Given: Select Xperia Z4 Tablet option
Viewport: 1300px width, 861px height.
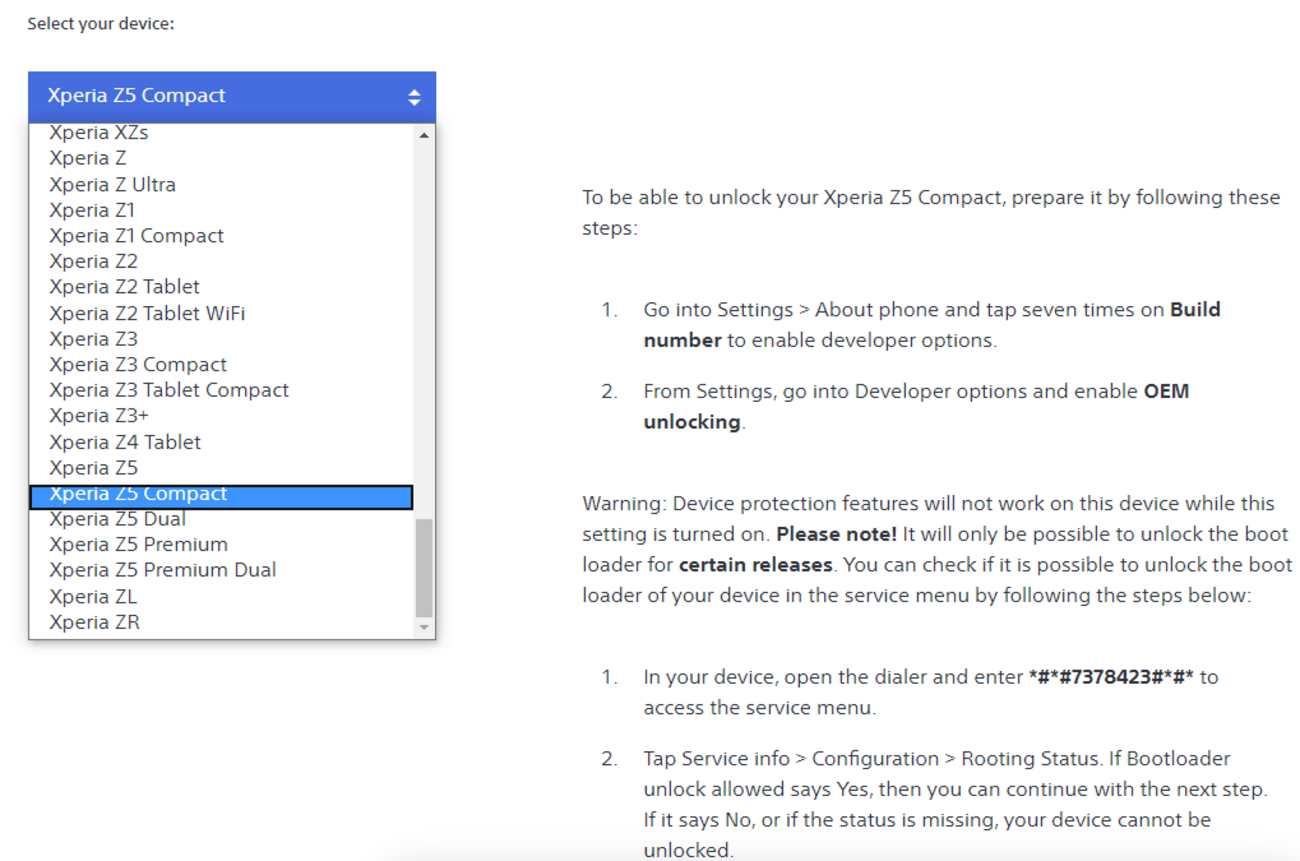Looking at the screenshot, I should [222, 442].
